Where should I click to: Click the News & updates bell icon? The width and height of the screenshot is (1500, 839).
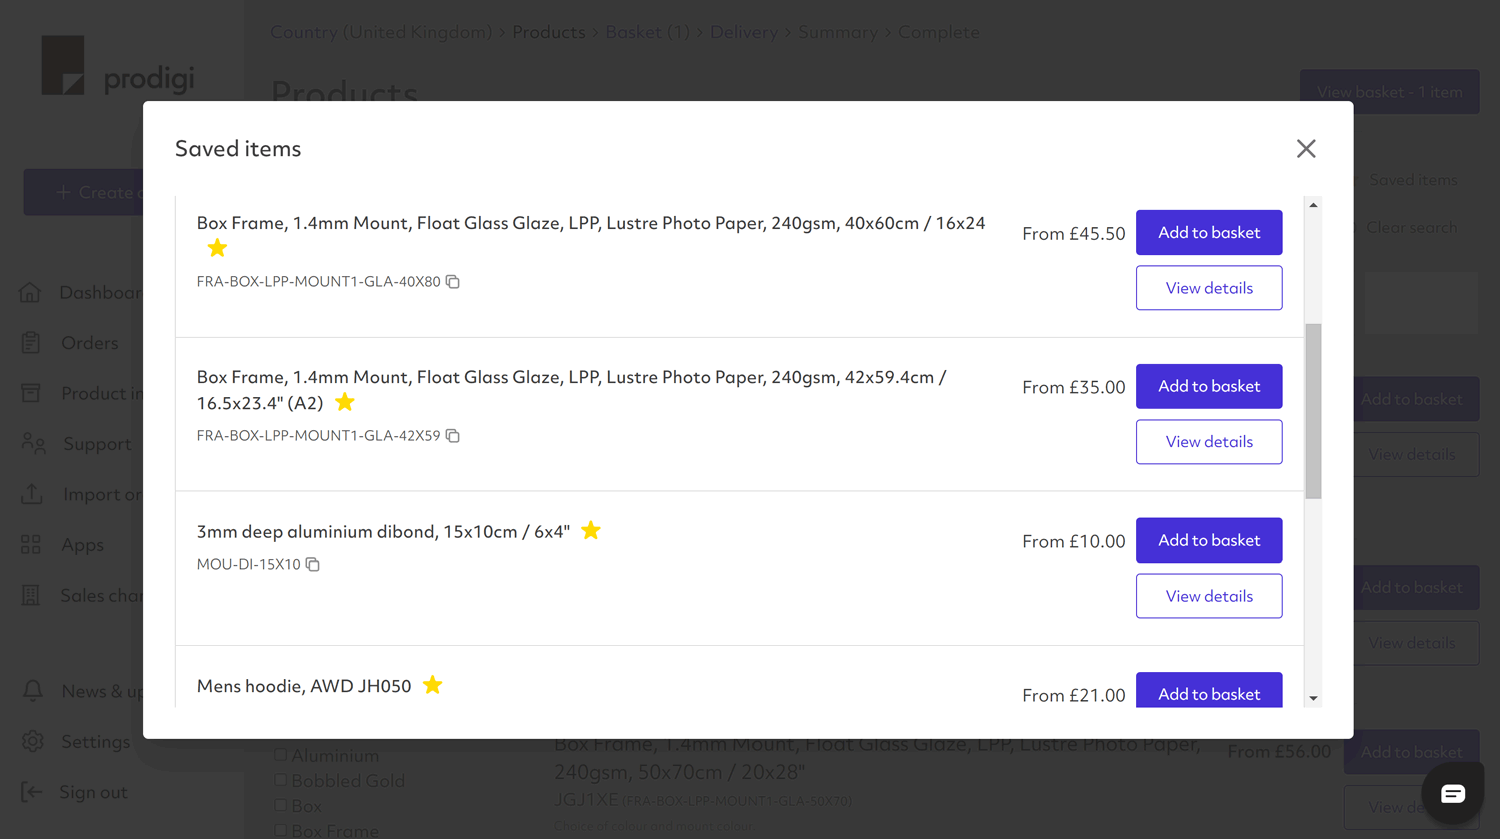31,690
